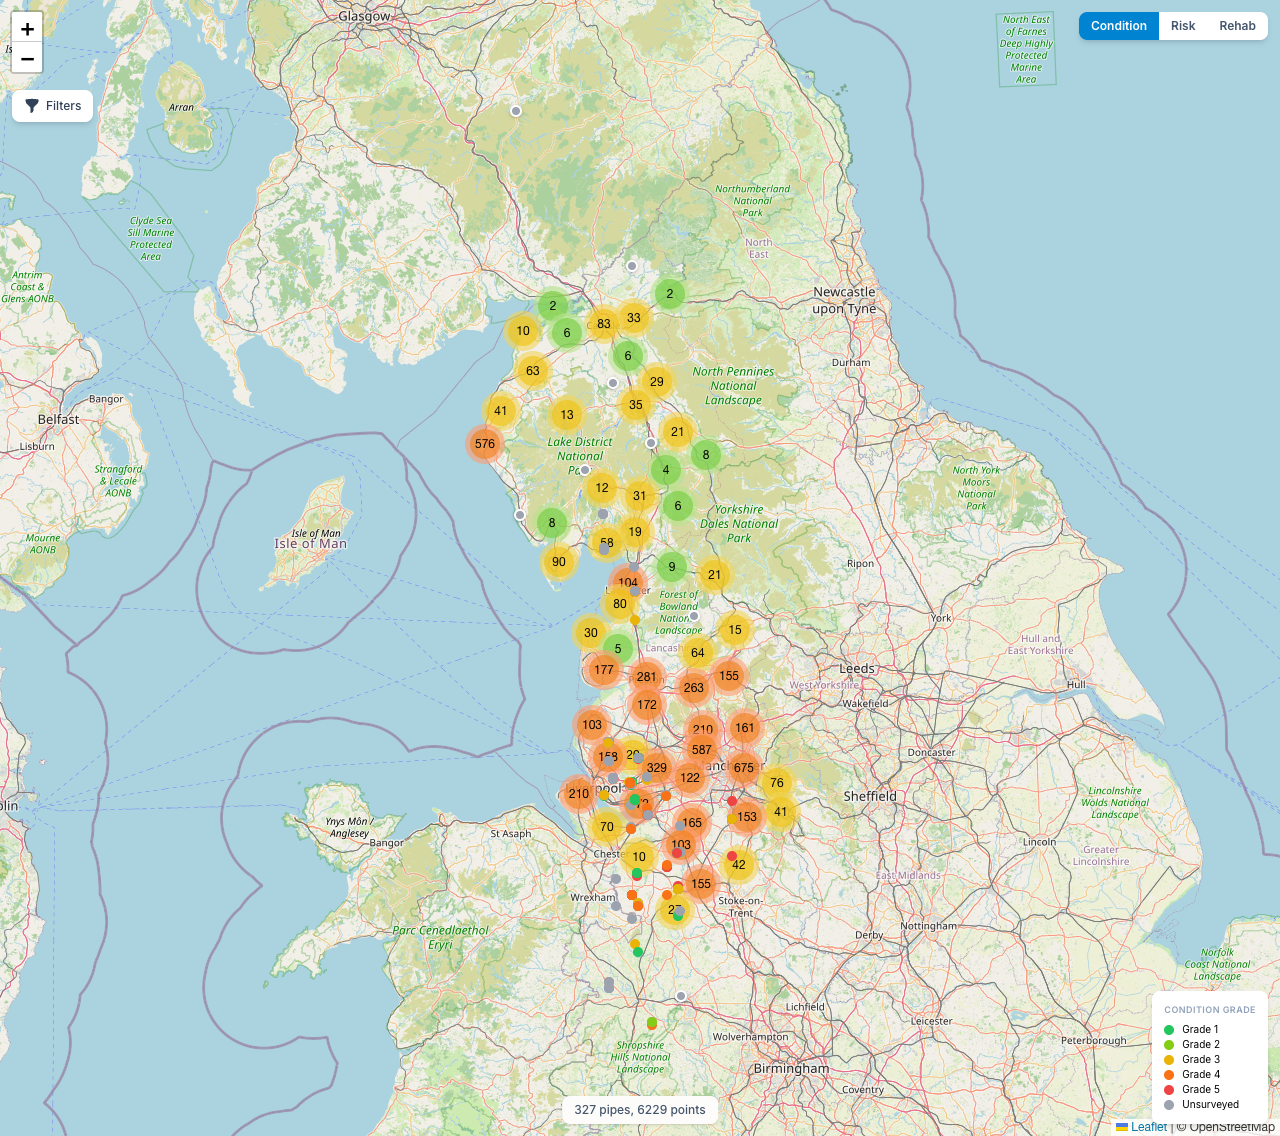The height and width of the screenshot is (1136, 1280).
Task: Click the 63 yellow cluster marker
Action: tap(533, 371)
